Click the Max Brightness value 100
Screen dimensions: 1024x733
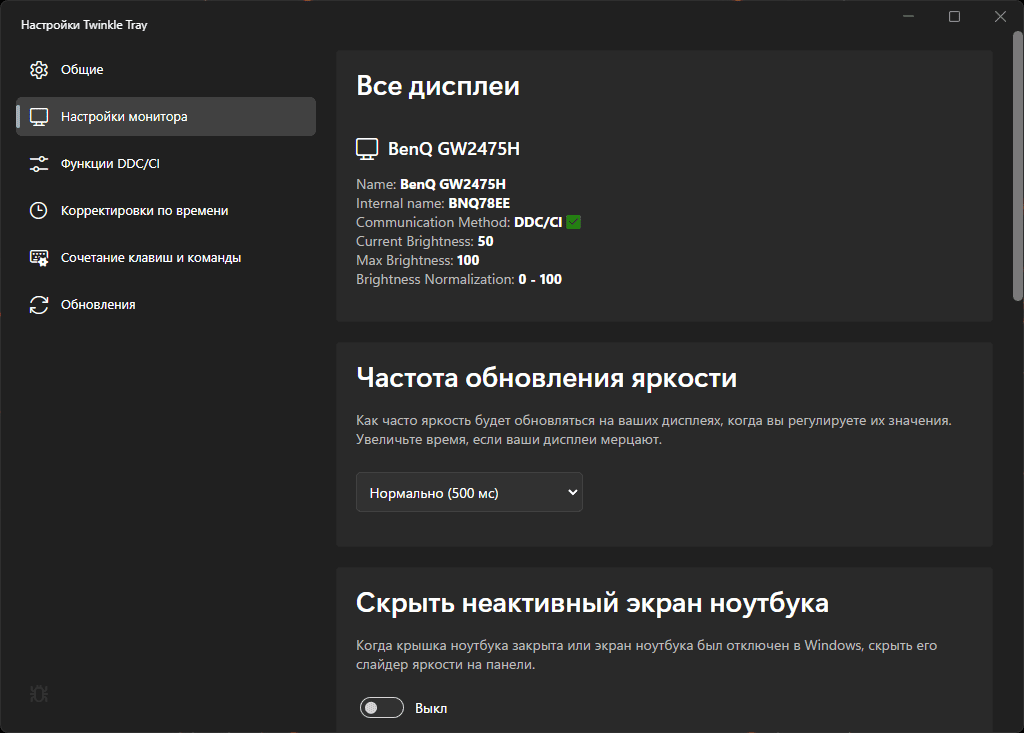tap(468, 260)
